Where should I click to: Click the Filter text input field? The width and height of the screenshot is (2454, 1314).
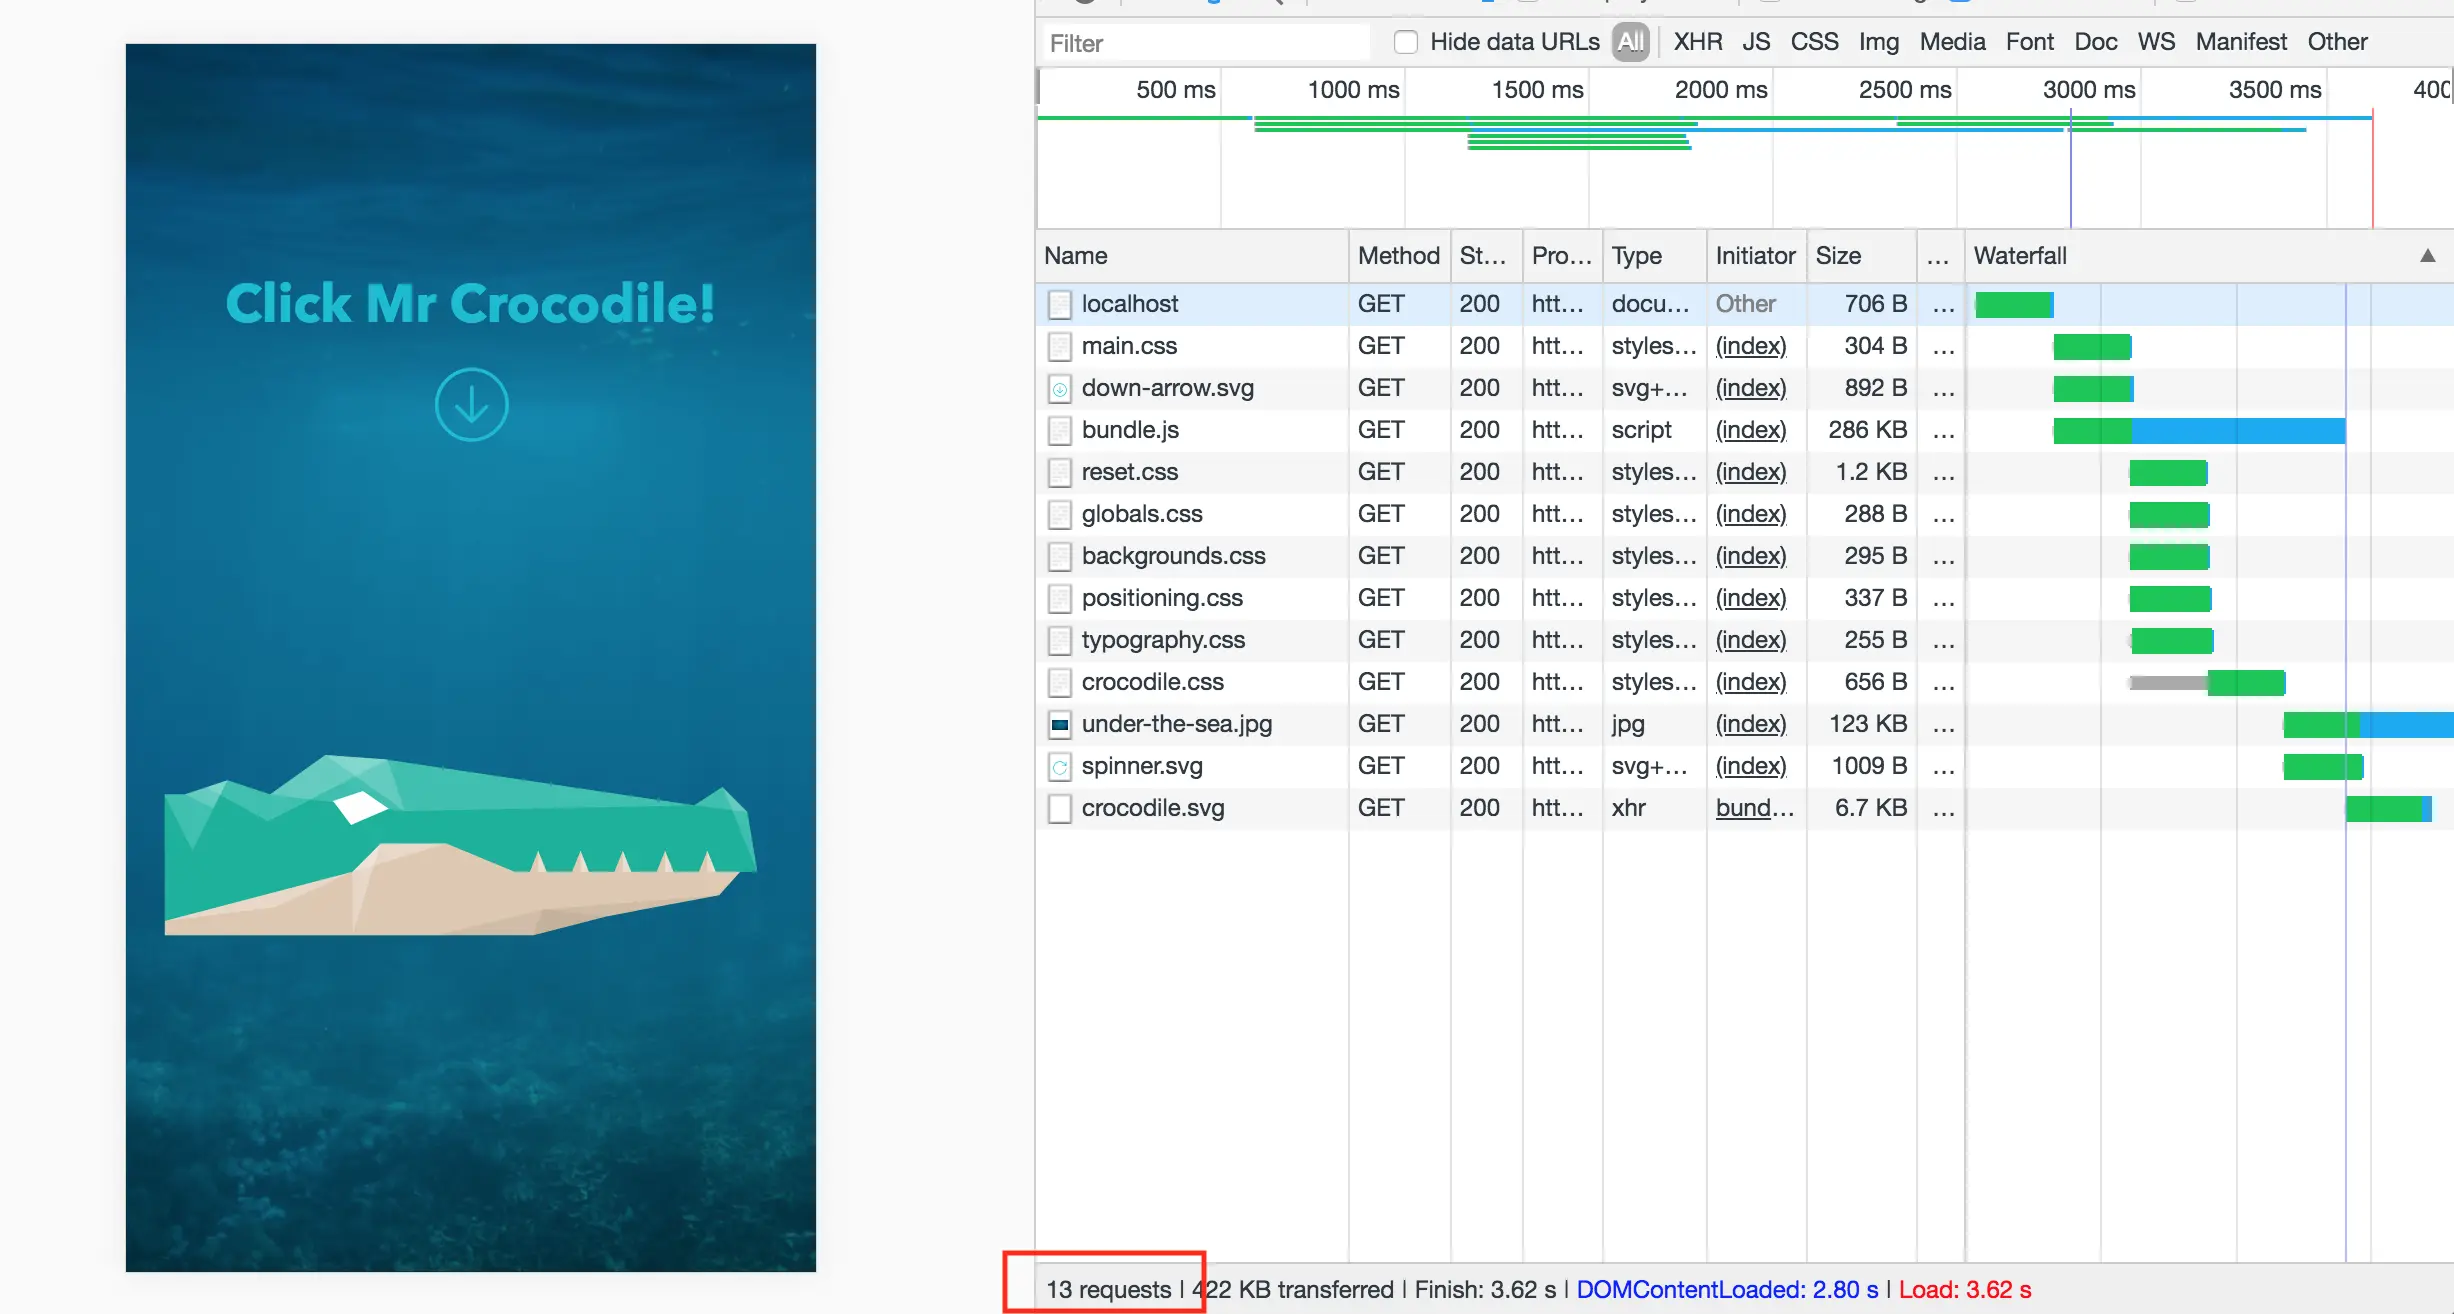coord(1205,43)
